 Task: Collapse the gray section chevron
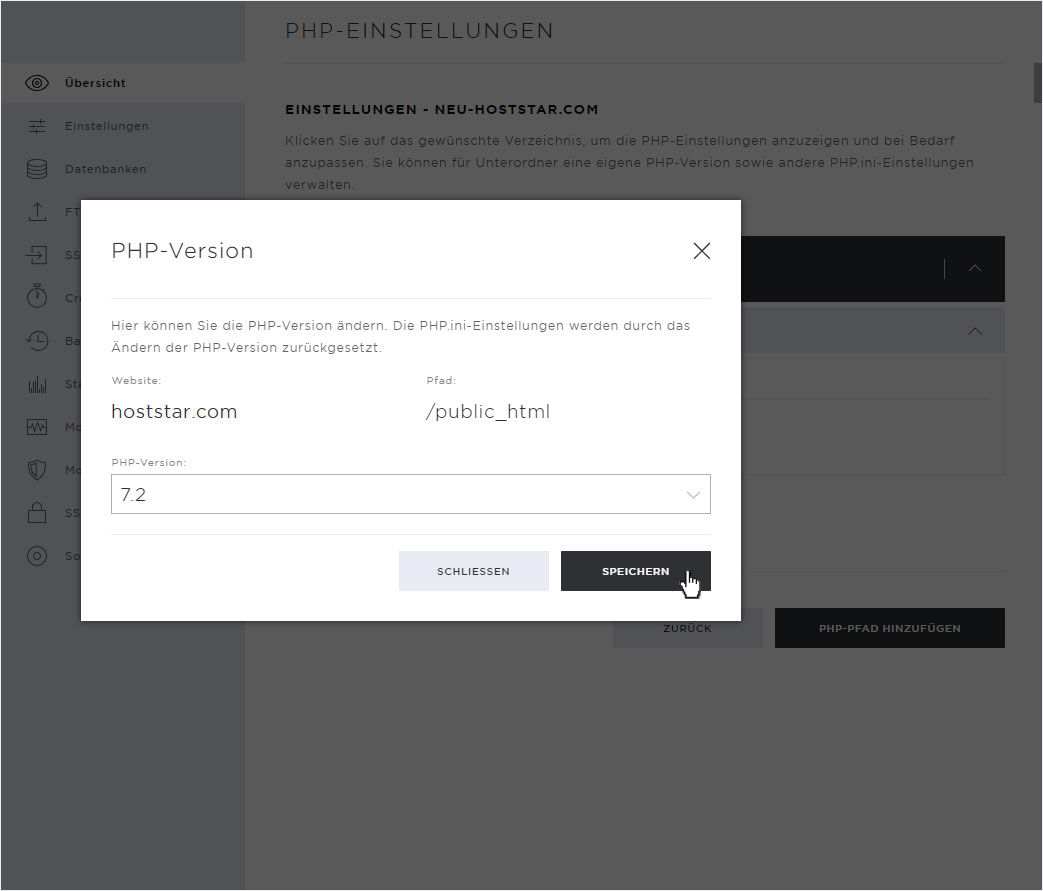(974, 331)
